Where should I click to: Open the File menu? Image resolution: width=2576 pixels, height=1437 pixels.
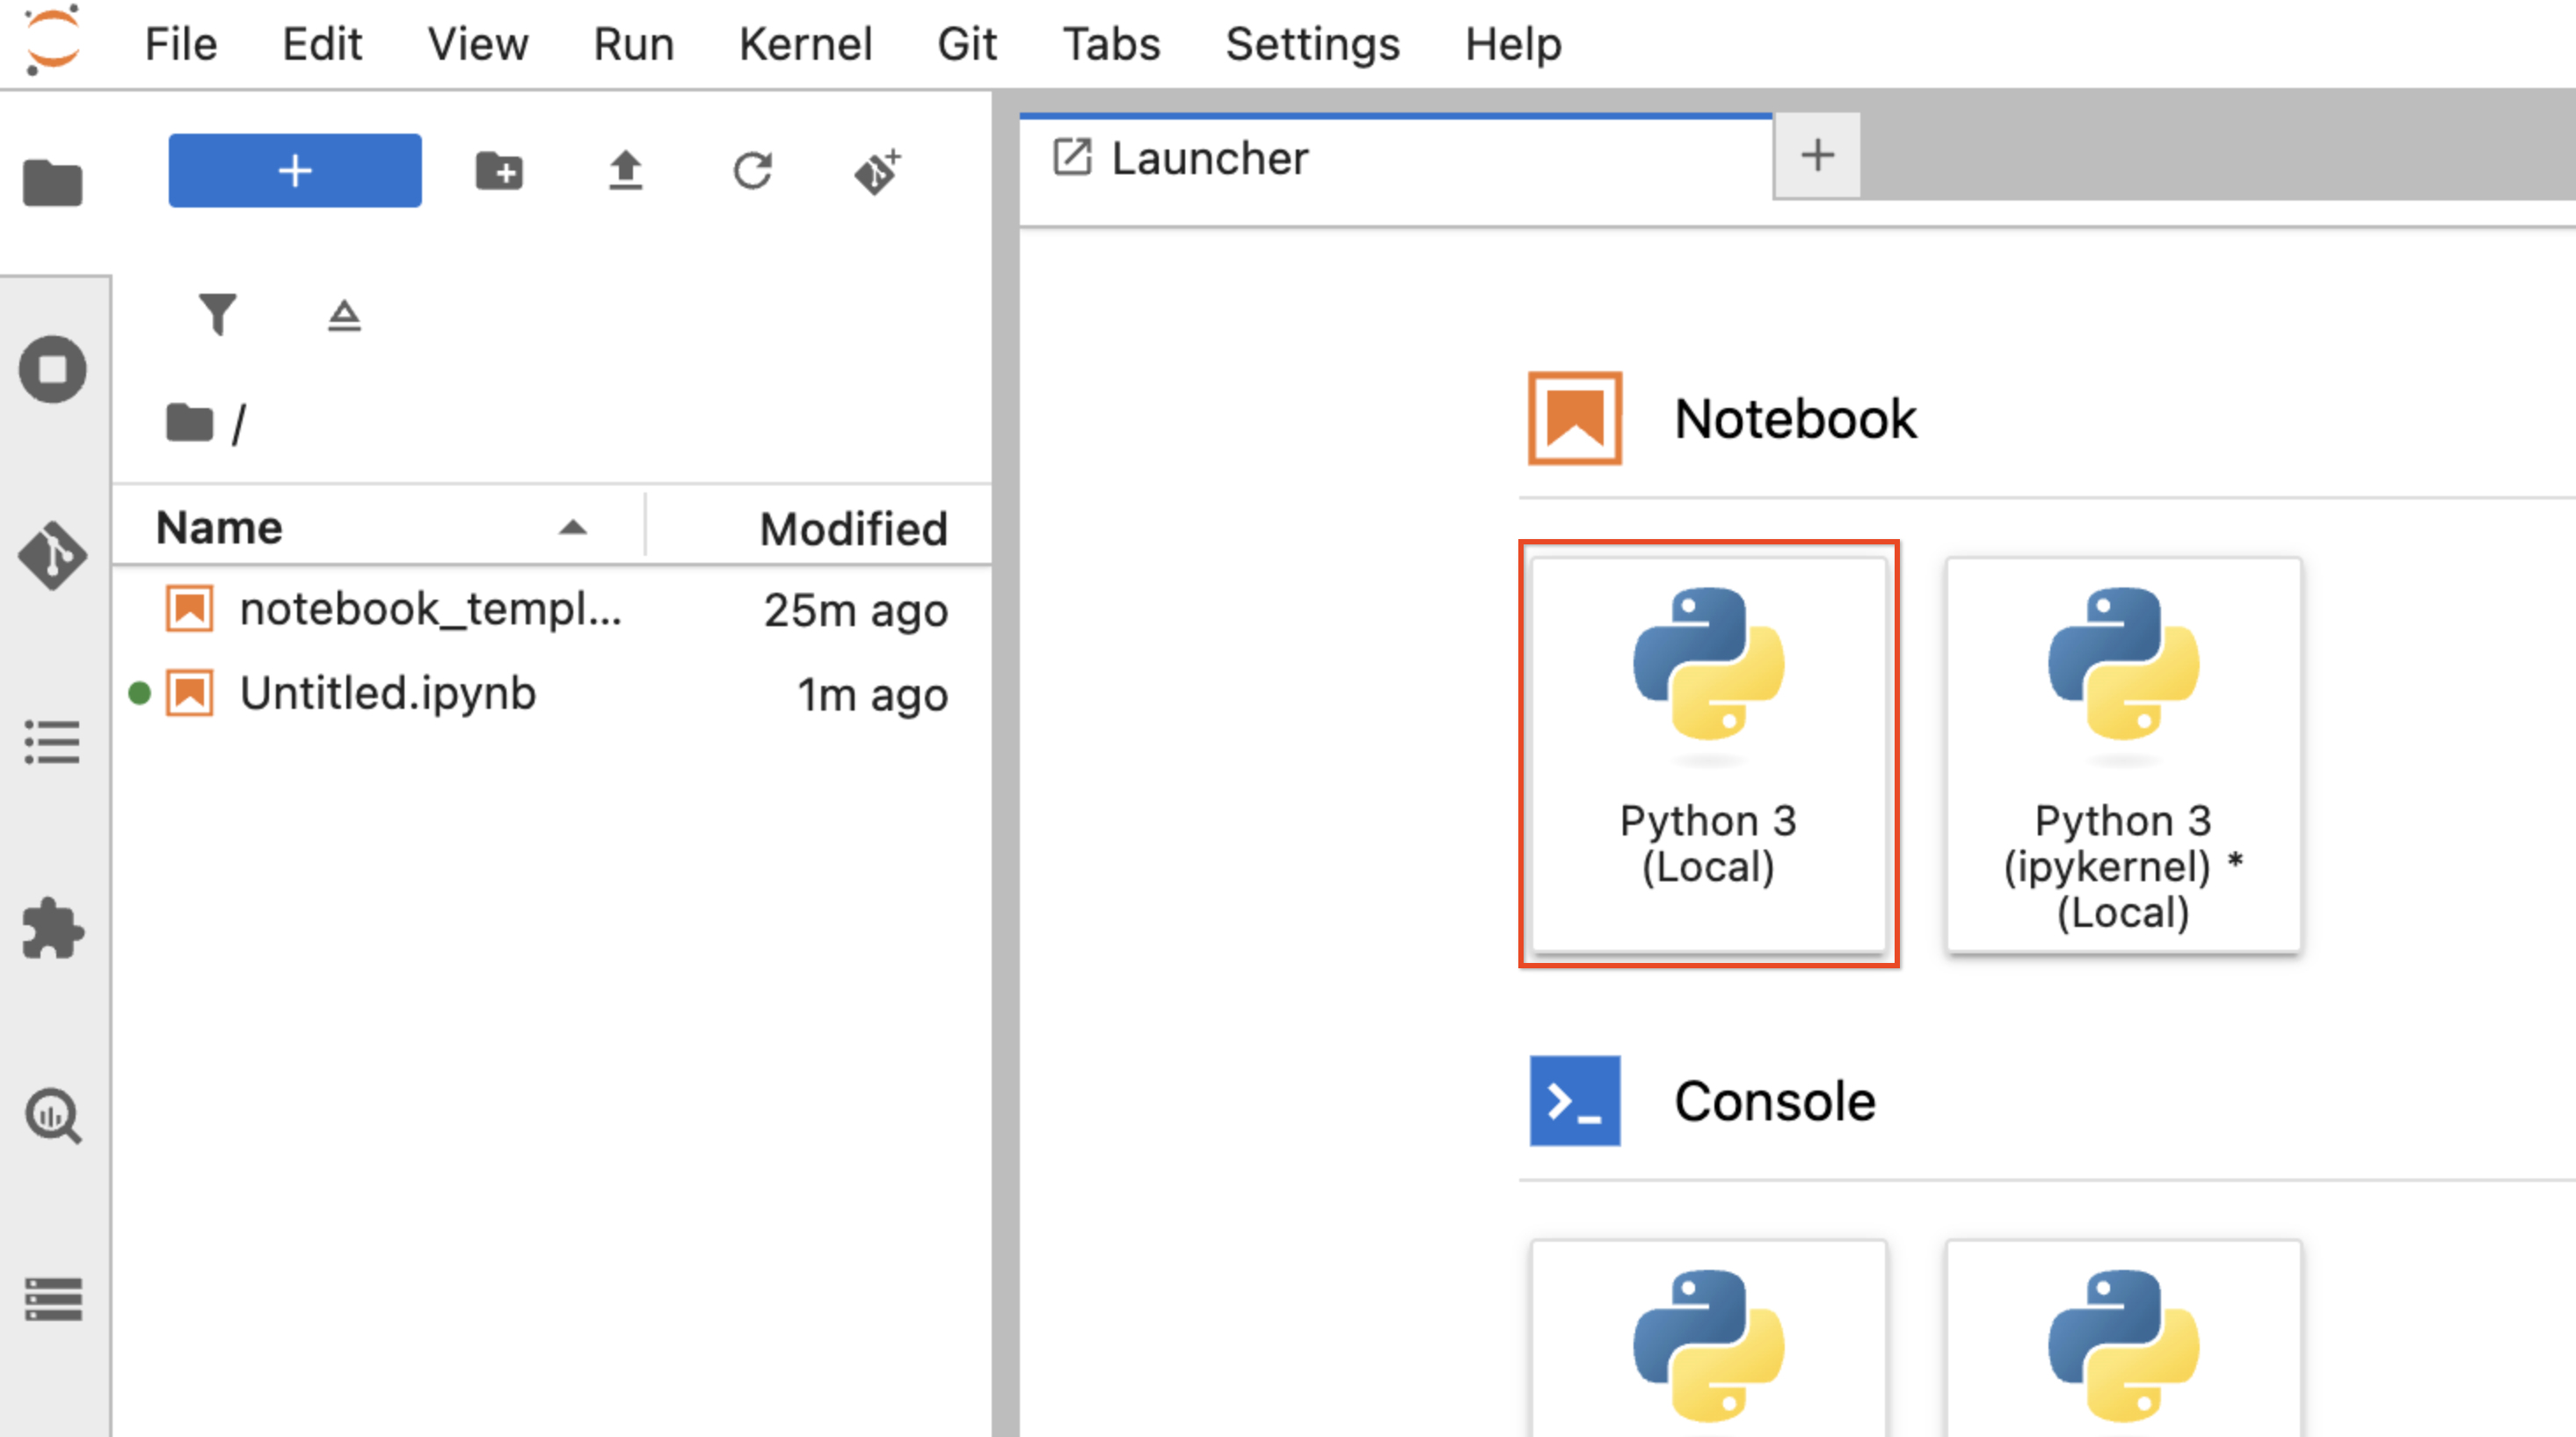(181, 44)
